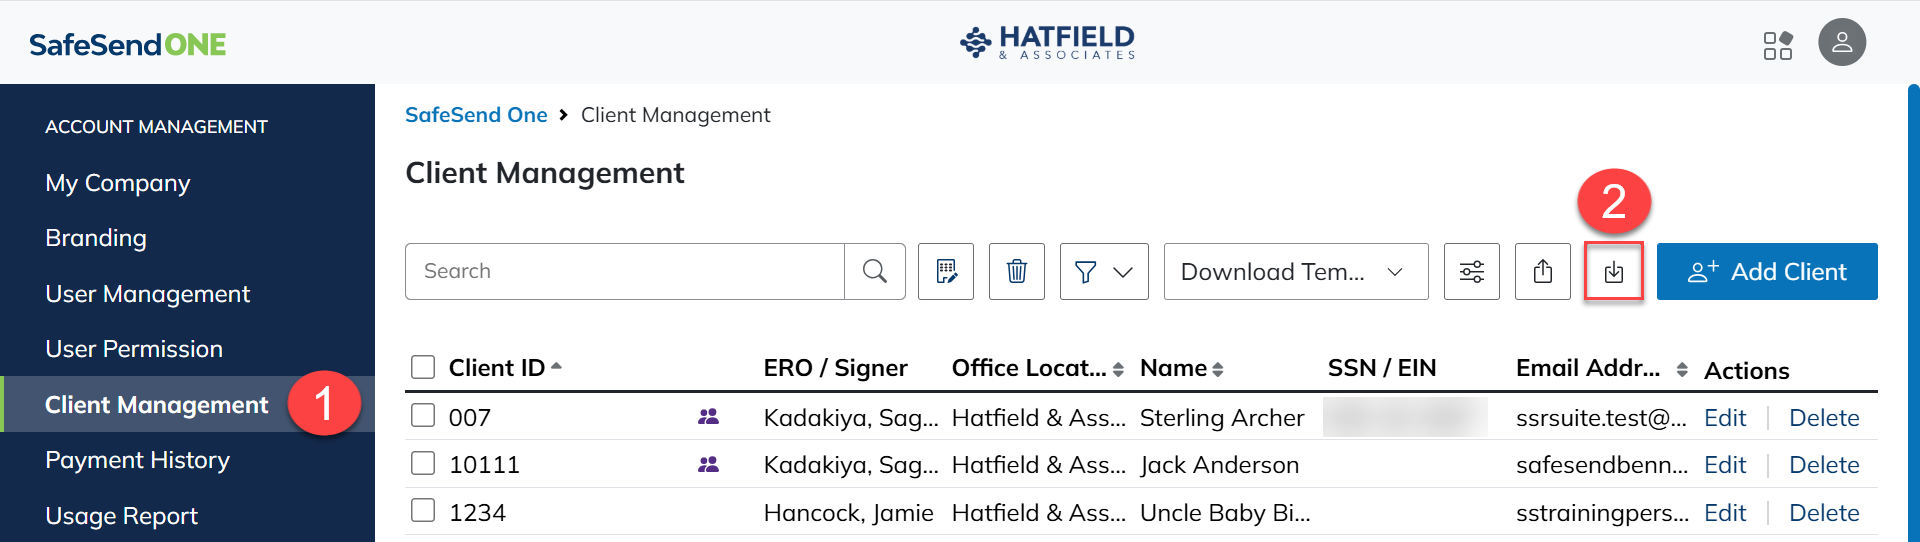The width and height of the screenshot is (1920, 542).
Task: Click the Add Client button
Action: pos(1767,271)
